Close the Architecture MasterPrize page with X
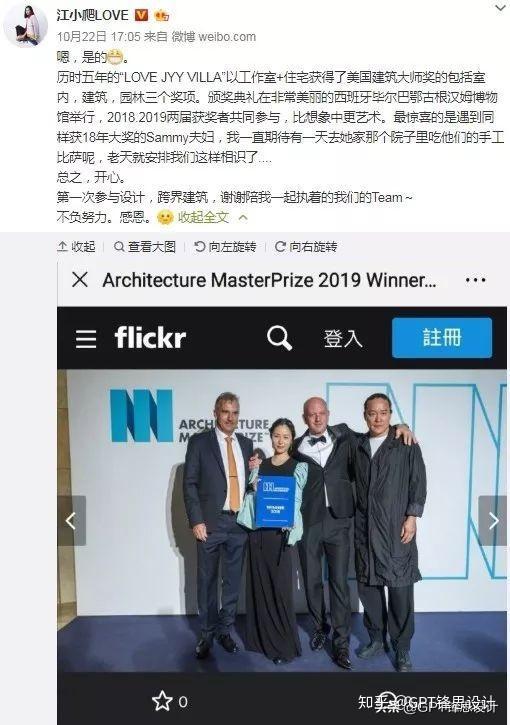 click(80, 280)
